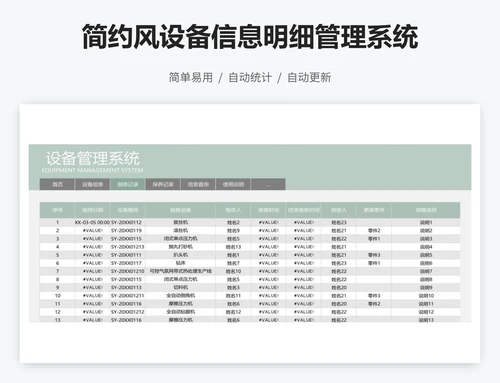The image size is (500, 383).
Task: Click the 报修设备 column header
Action: point(180,210)
